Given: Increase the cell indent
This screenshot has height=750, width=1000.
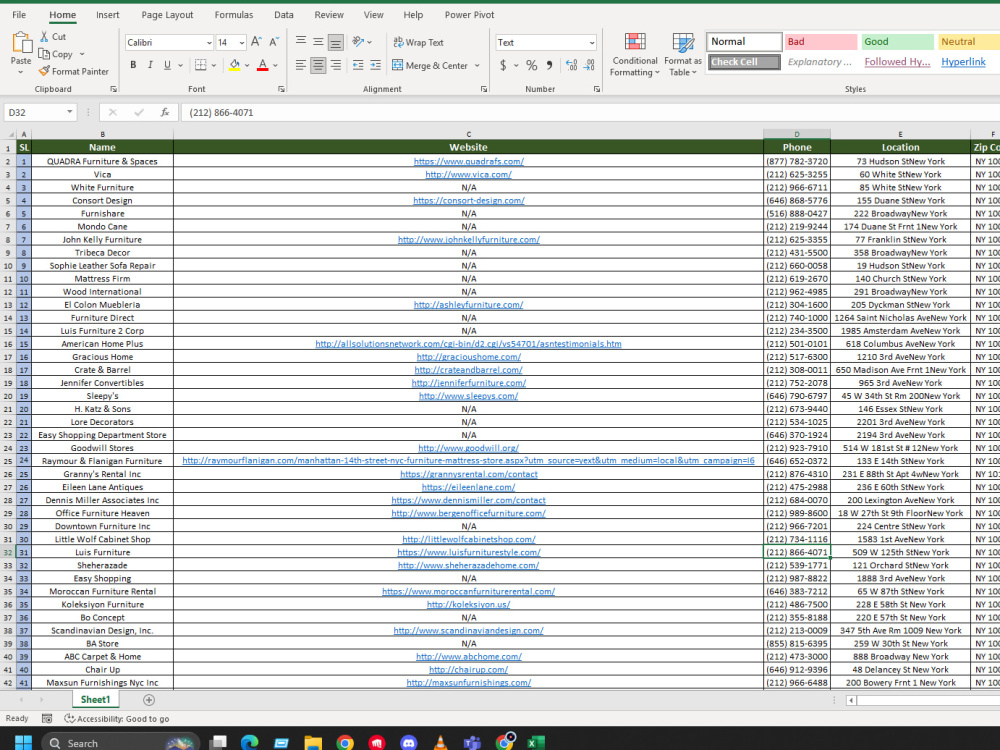Looking at the screenshot, I should [376, 65].
